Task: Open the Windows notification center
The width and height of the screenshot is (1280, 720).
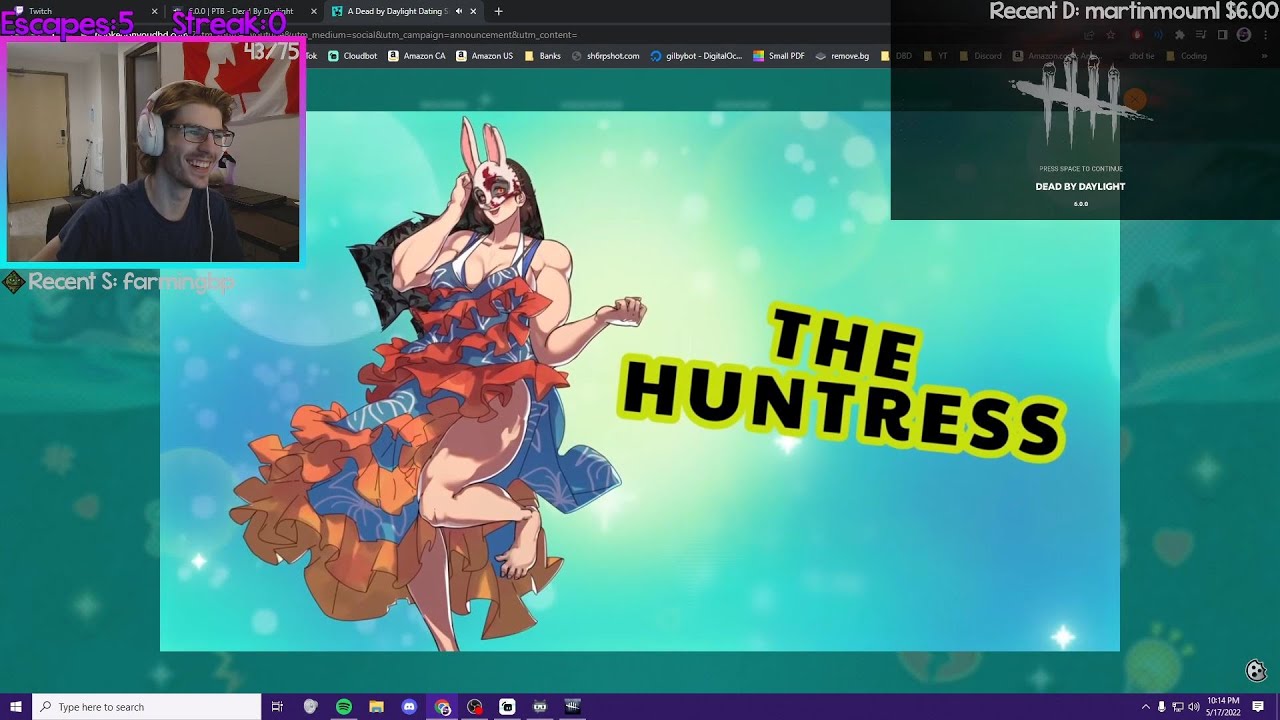Action: (1258, 707)
